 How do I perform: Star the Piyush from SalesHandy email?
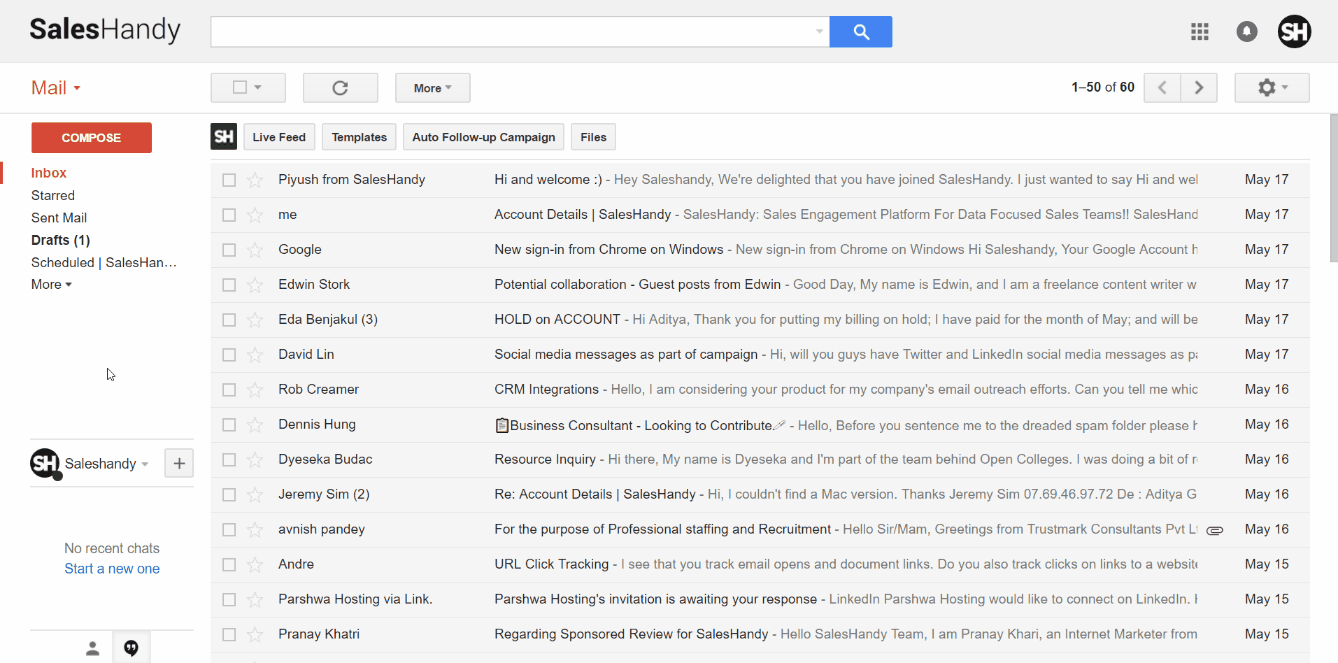[x=255, y=180]
